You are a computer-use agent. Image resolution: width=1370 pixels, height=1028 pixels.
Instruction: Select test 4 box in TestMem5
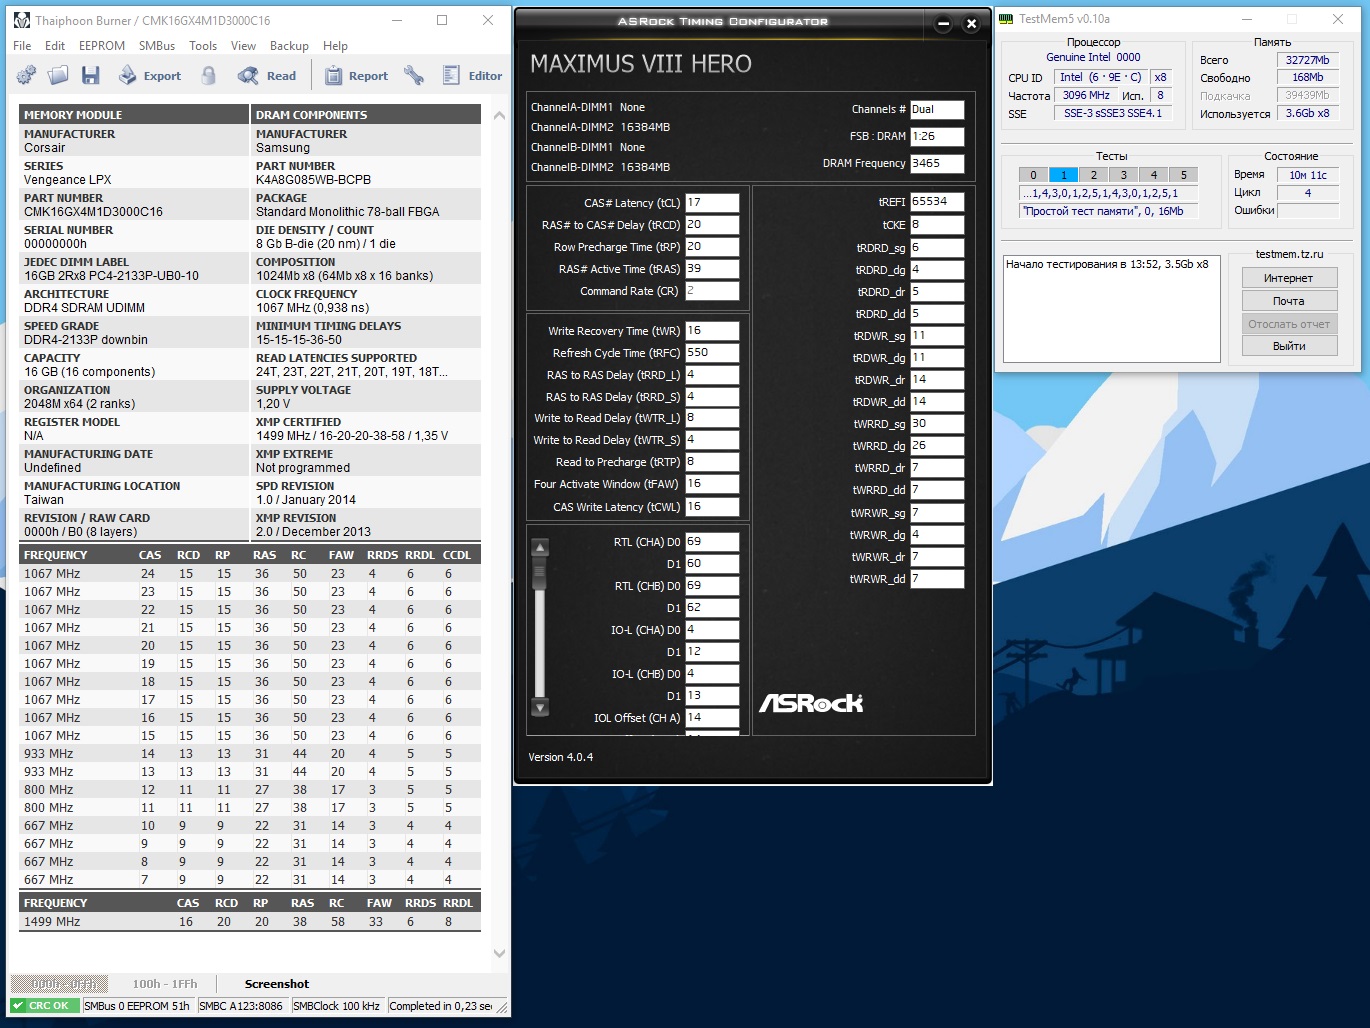[1154, 175]
